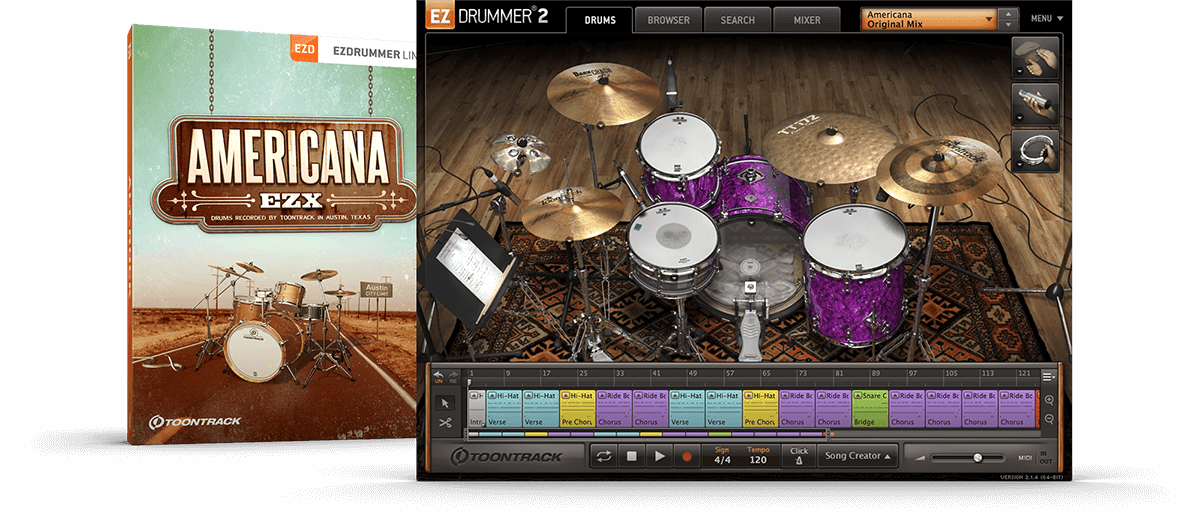Click bar 121 on the timeline ruler
The height and width of the screenshot is (517, 1200).
click(1025, 375)
